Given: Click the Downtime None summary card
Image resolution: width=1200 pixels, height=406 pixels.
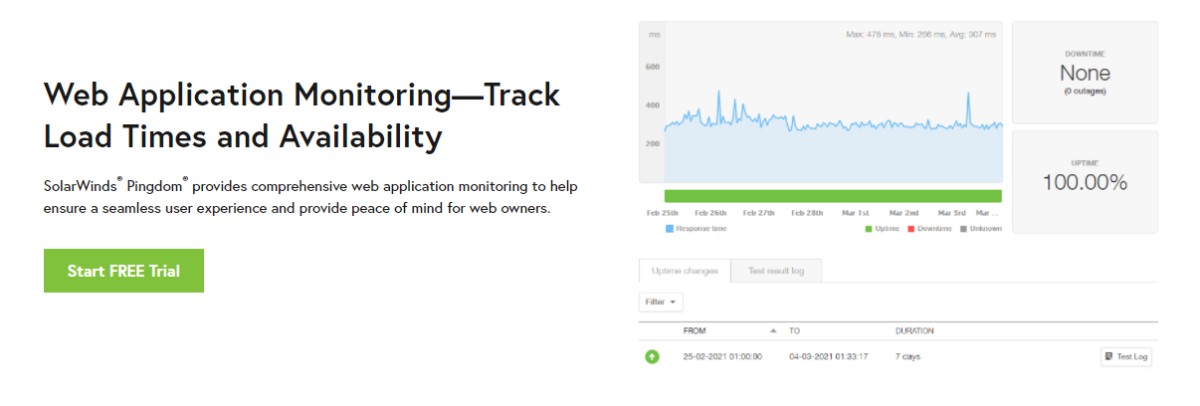Looking at the screenshot, I should pos(1085,72).
